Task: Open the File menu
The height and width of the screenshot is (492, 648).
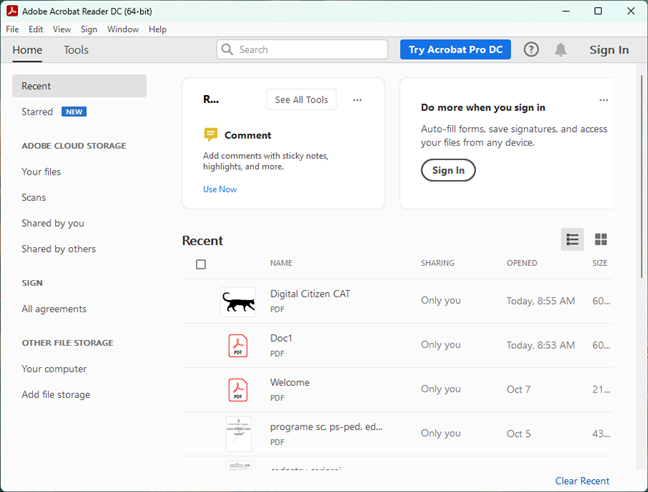Action: click(x=12, y=29)
